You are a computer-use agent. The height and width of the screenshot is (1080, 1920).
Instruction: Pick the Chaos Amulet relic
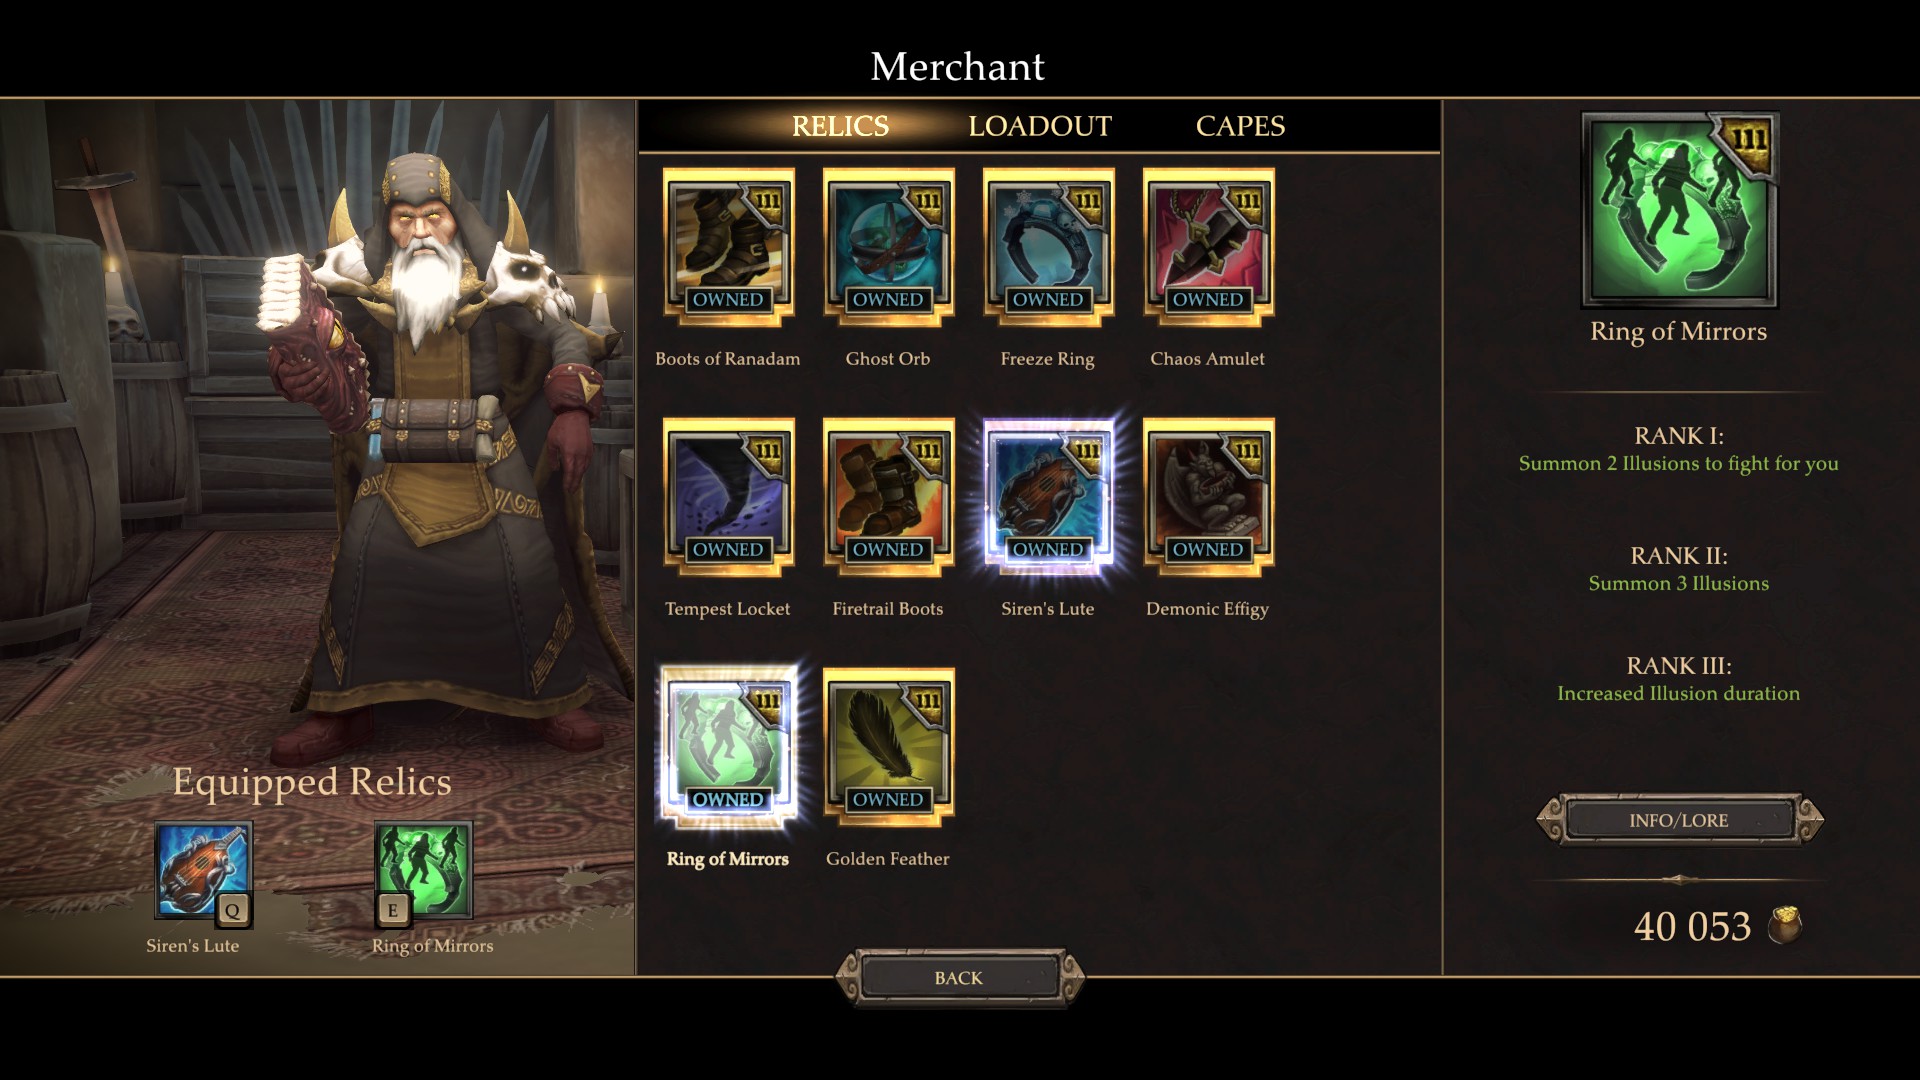tap(1208, 247)
